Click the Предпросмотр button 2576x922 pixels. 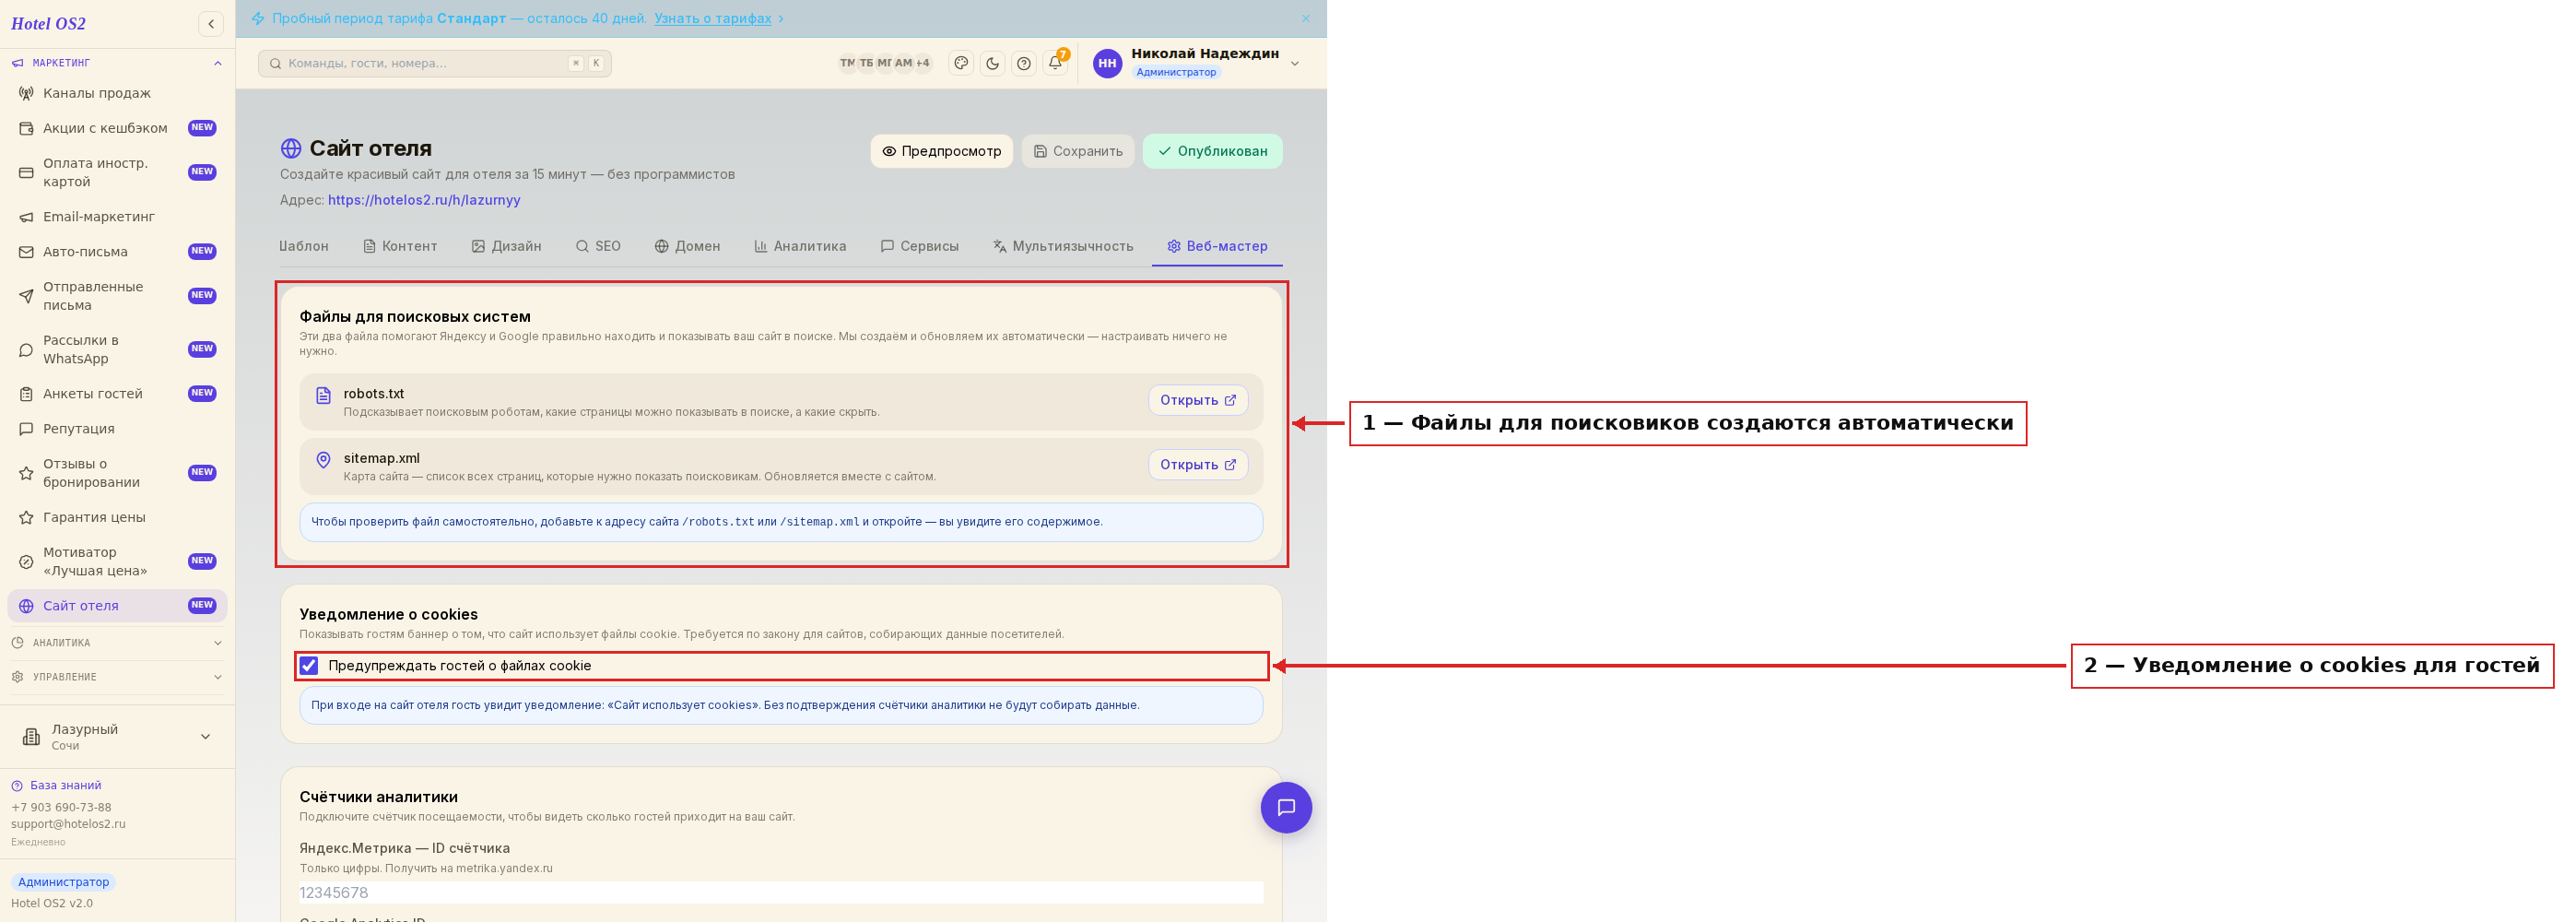coord(941,151)
